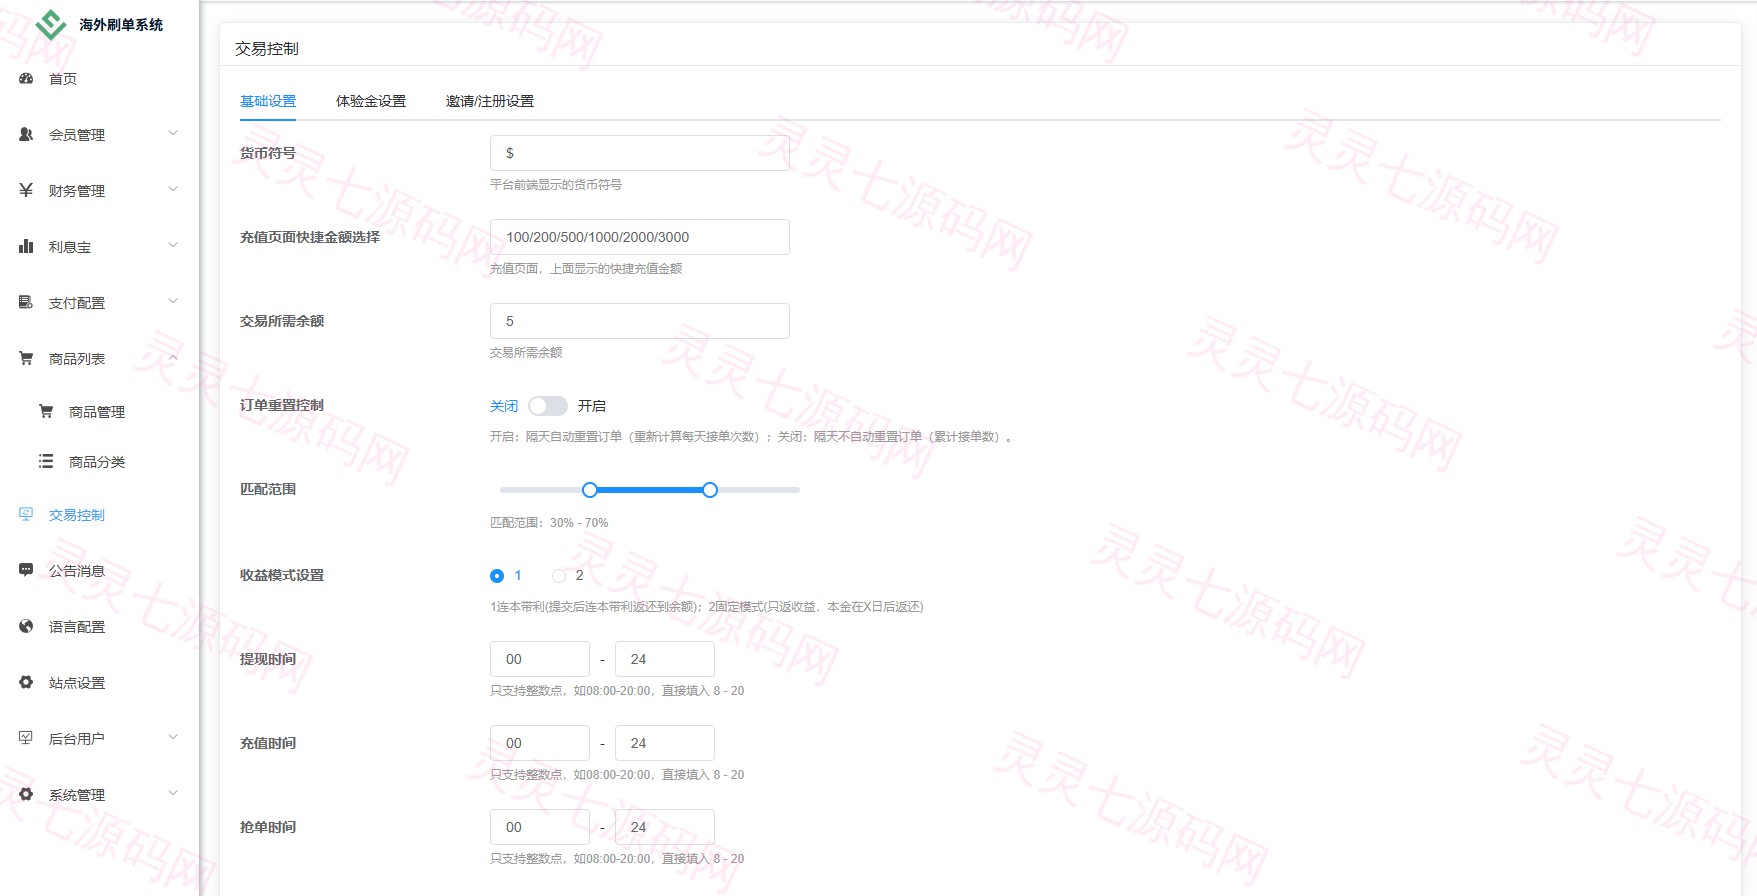Click the 货币符号 input field
Viewport: 1757px width, 896px height.
coord(640,153)
